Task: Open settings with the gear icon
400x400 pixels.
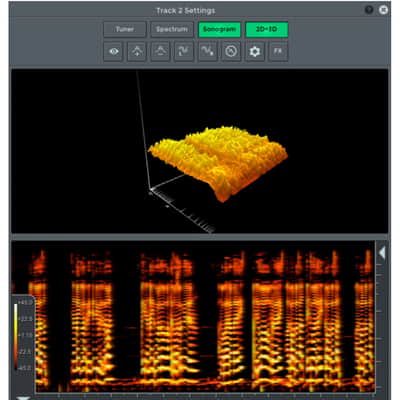Action: click(255, 52)
